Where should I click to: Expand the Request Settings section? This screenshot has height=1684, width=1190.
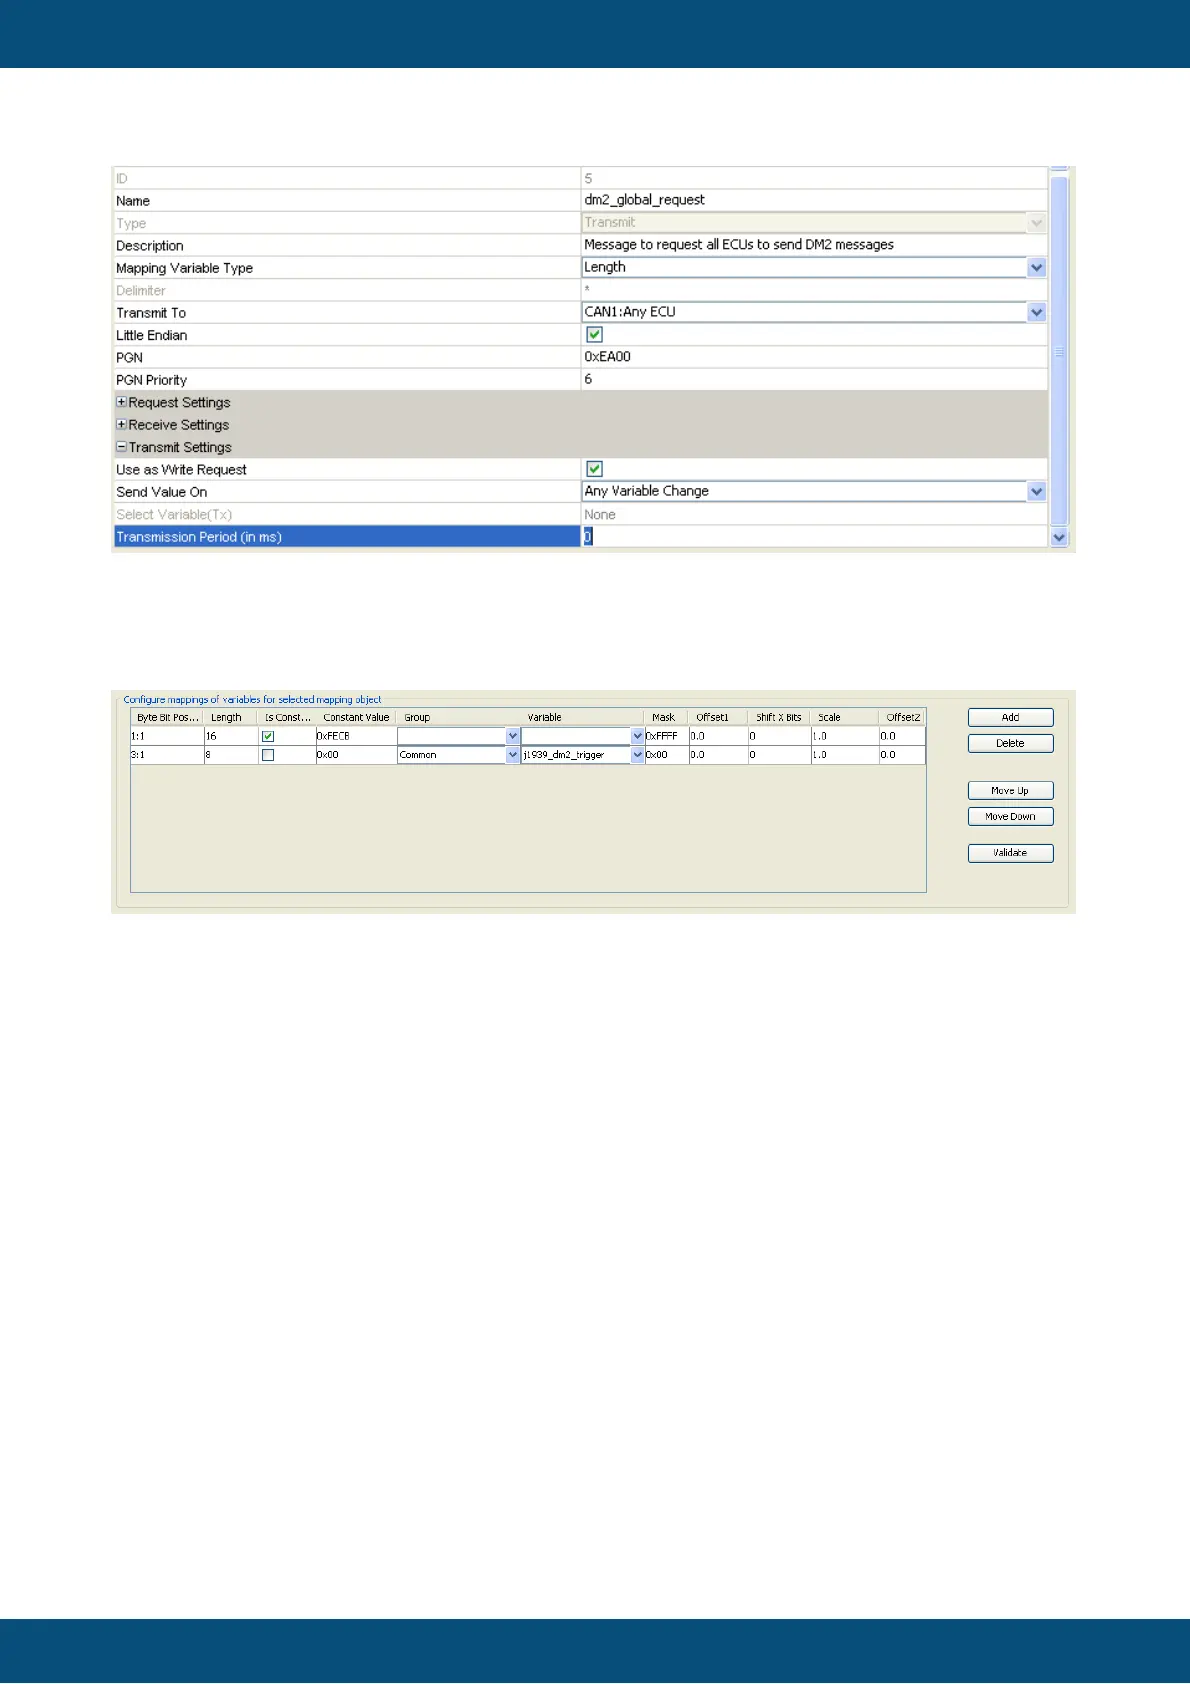(121, 402)
